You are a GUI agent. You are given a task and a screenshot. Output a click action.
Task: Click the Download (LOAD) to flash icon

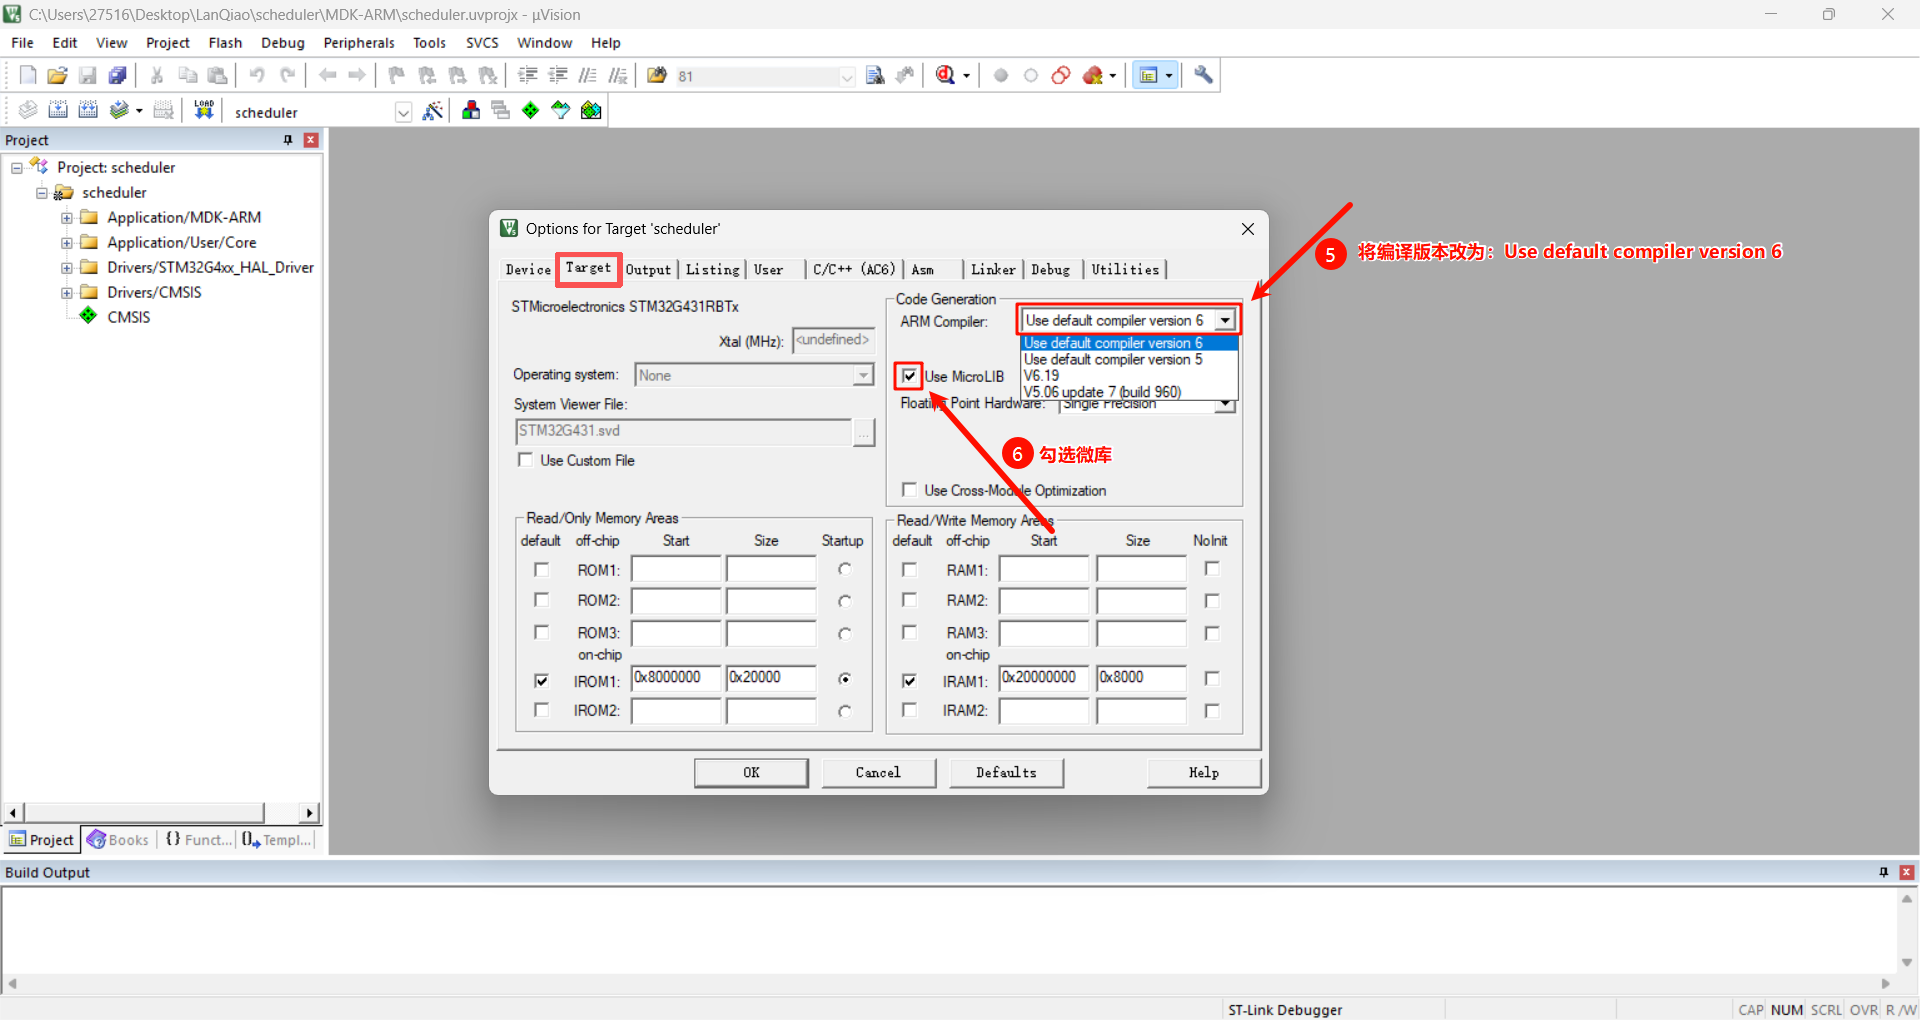pos(204,110)
